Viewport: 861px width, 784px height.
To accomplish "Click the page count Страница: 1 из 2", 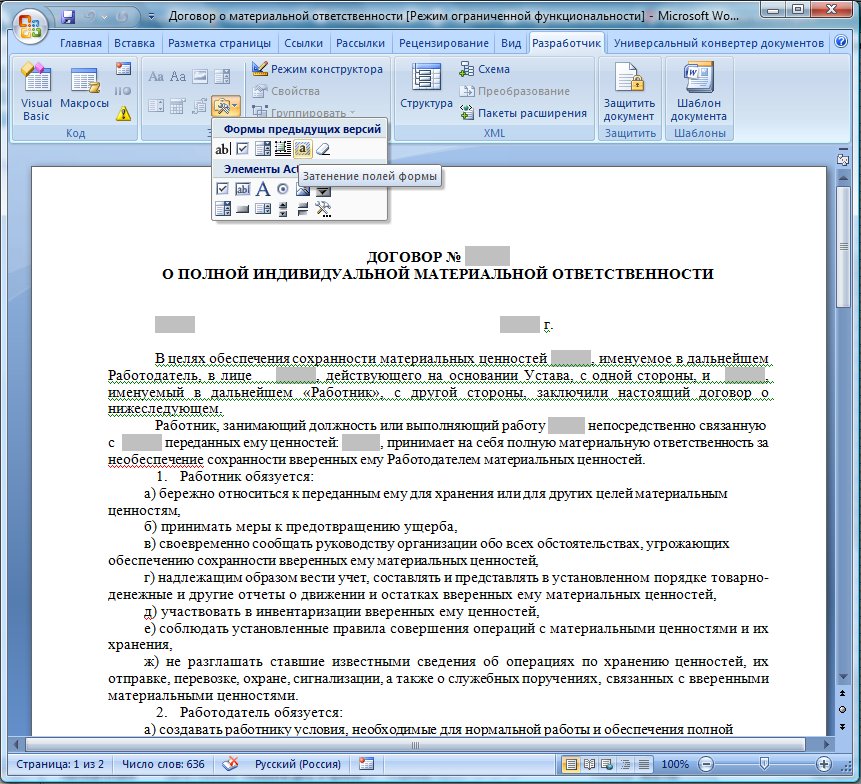I will pyautogui.click(x=60, y=764).
